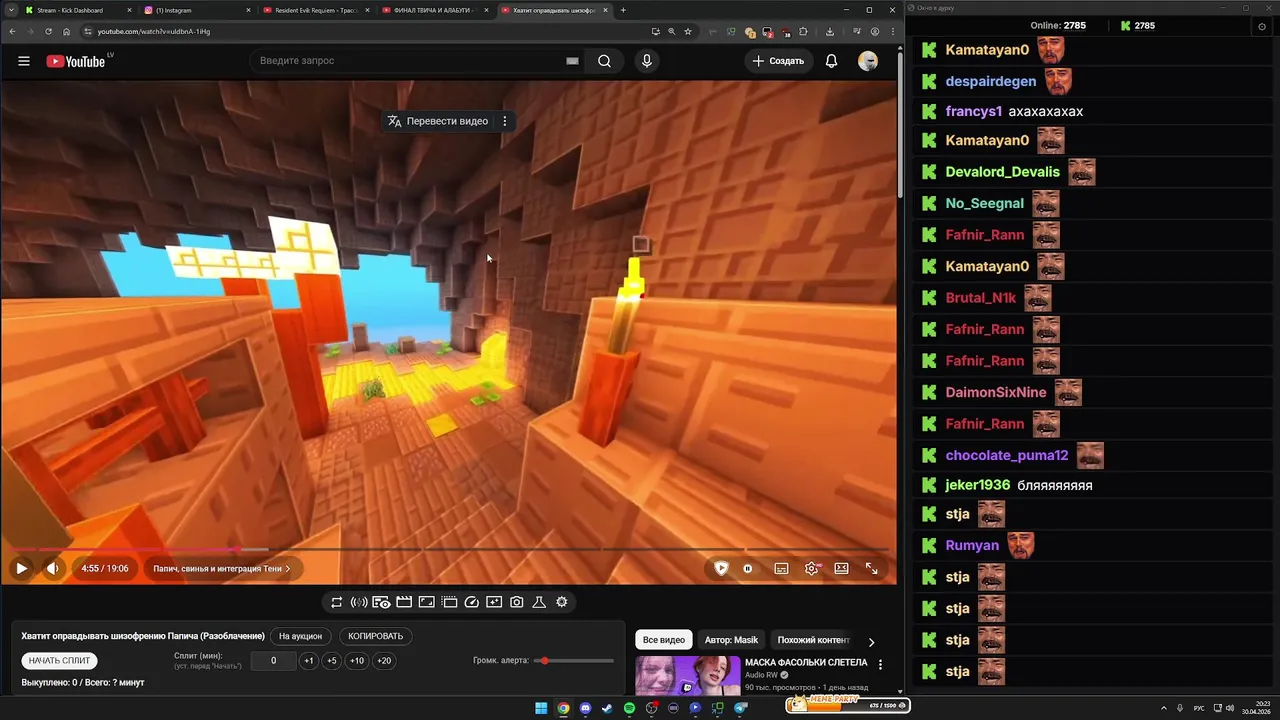Click the clapperboard cinema mode icon

point(404,602)
